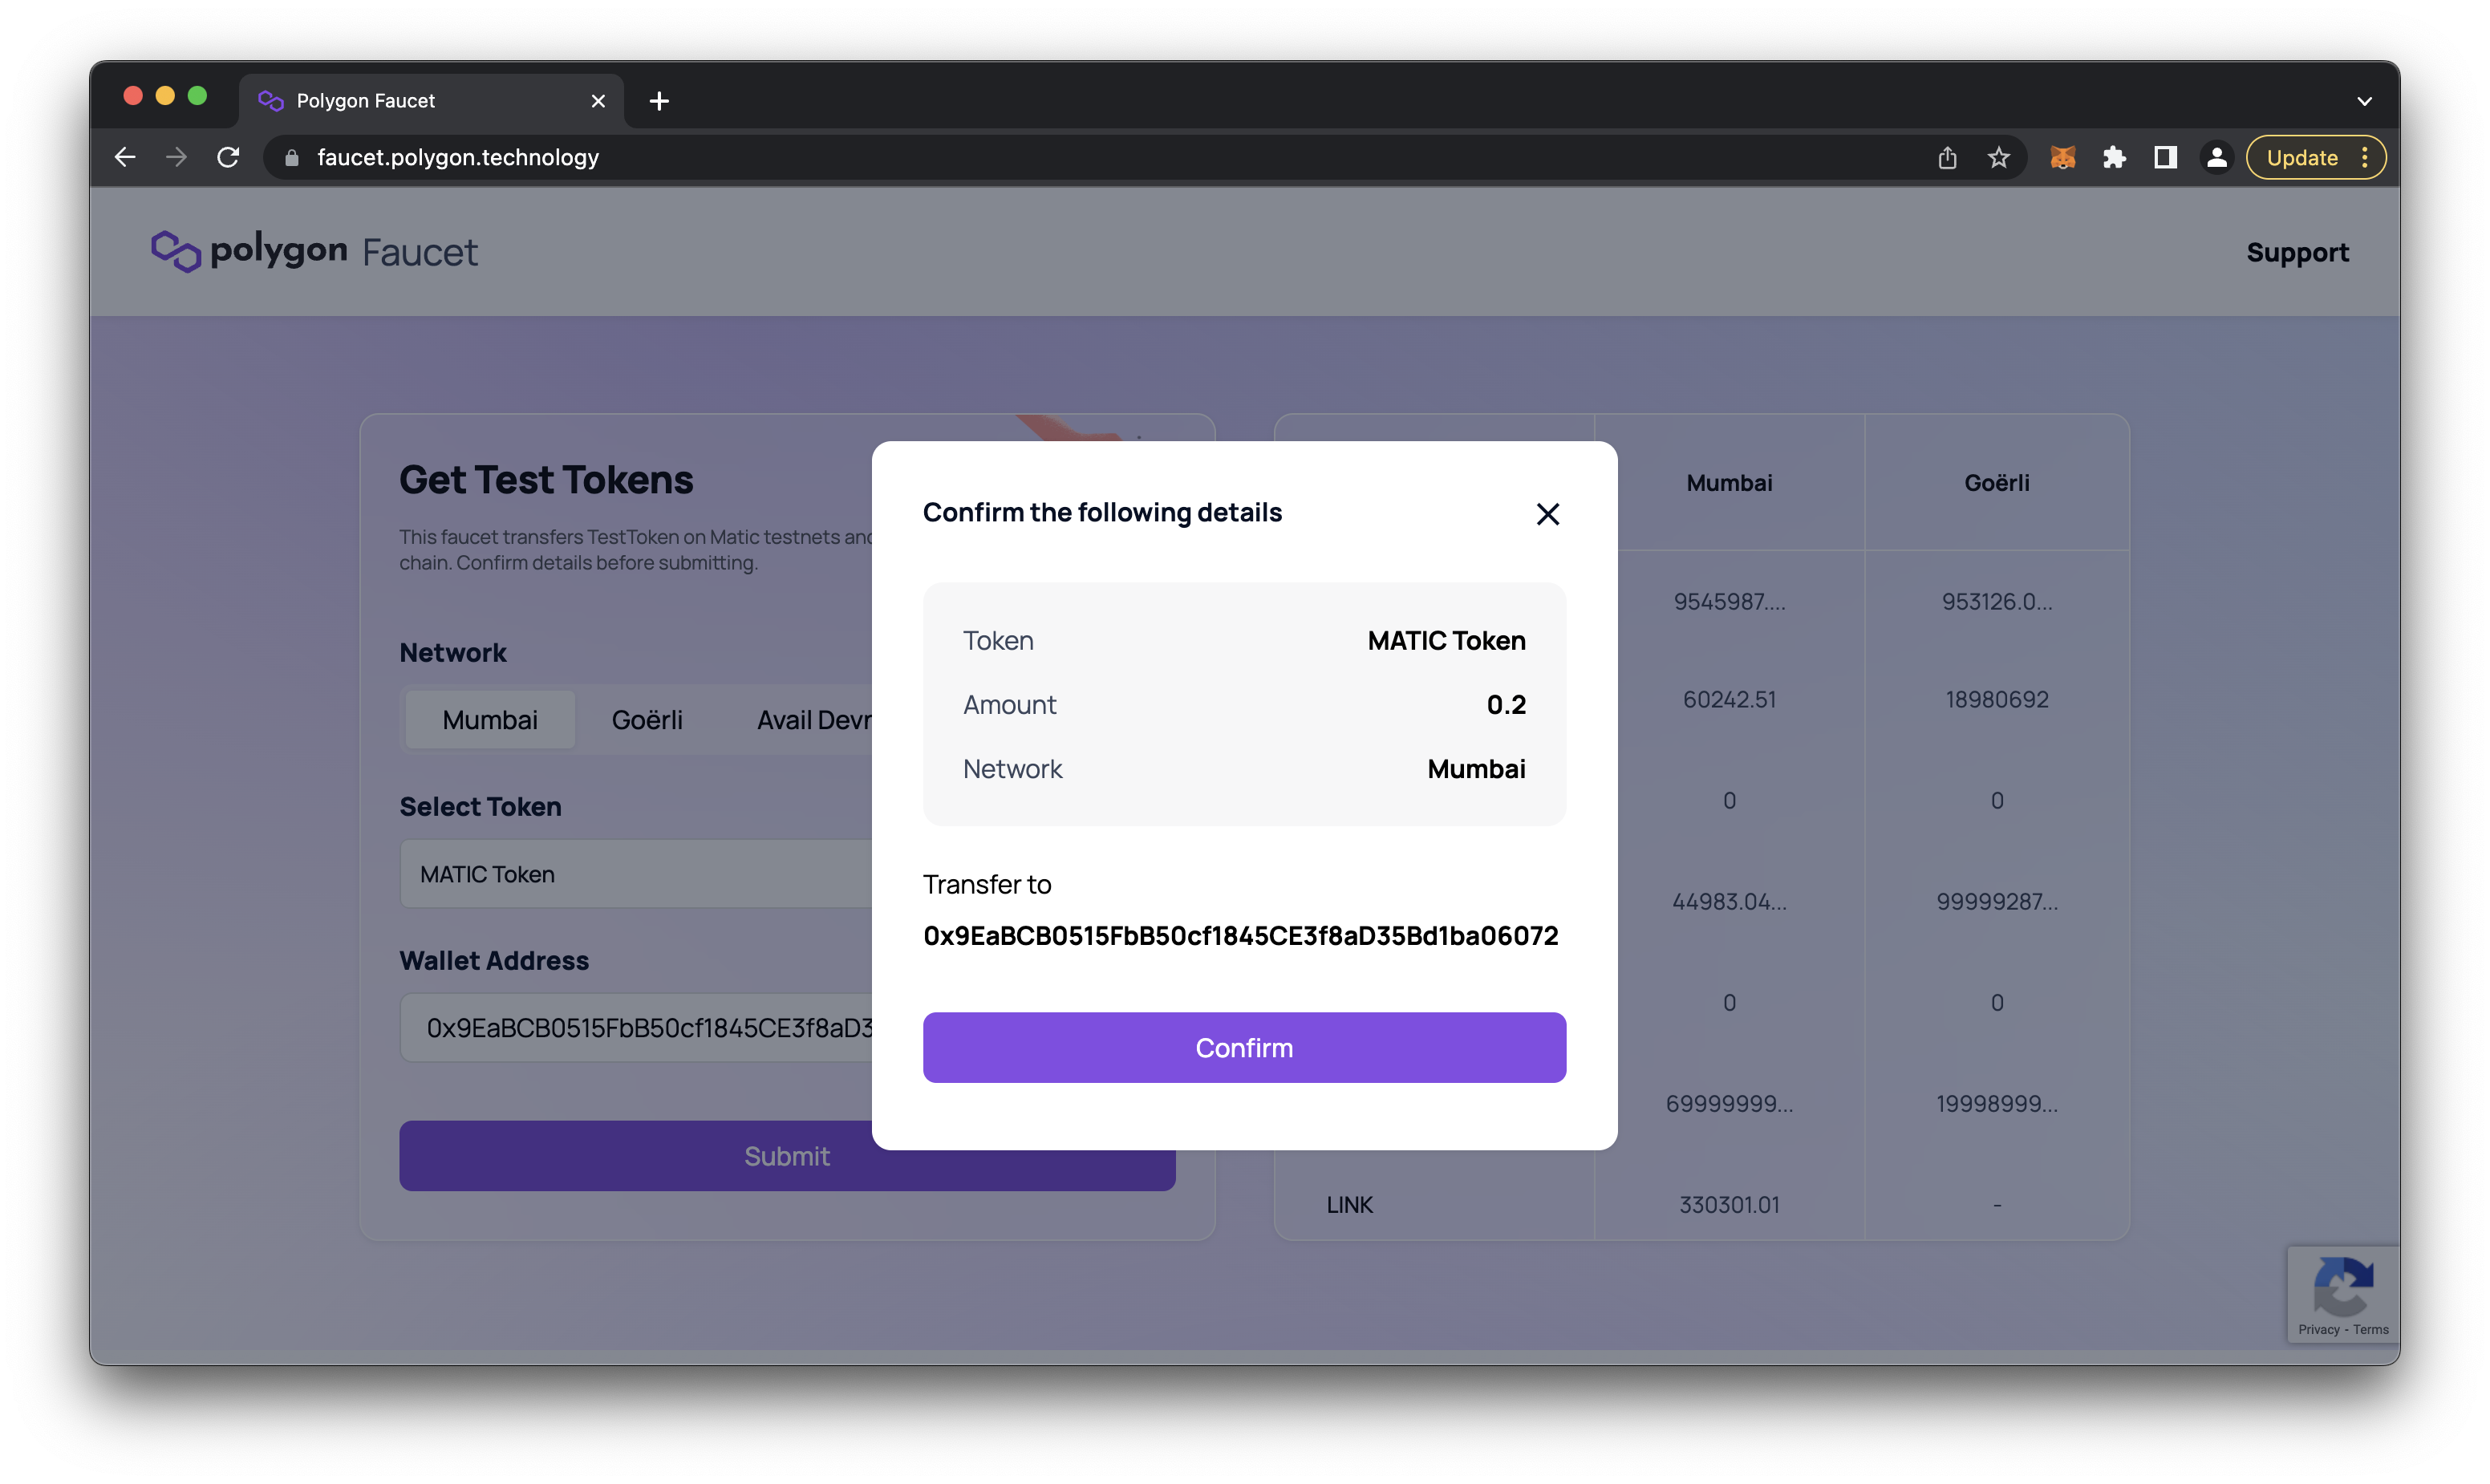Click the Wallet Address input field
This screenshot has width=2490, height=1484.
pos(636,1027)
